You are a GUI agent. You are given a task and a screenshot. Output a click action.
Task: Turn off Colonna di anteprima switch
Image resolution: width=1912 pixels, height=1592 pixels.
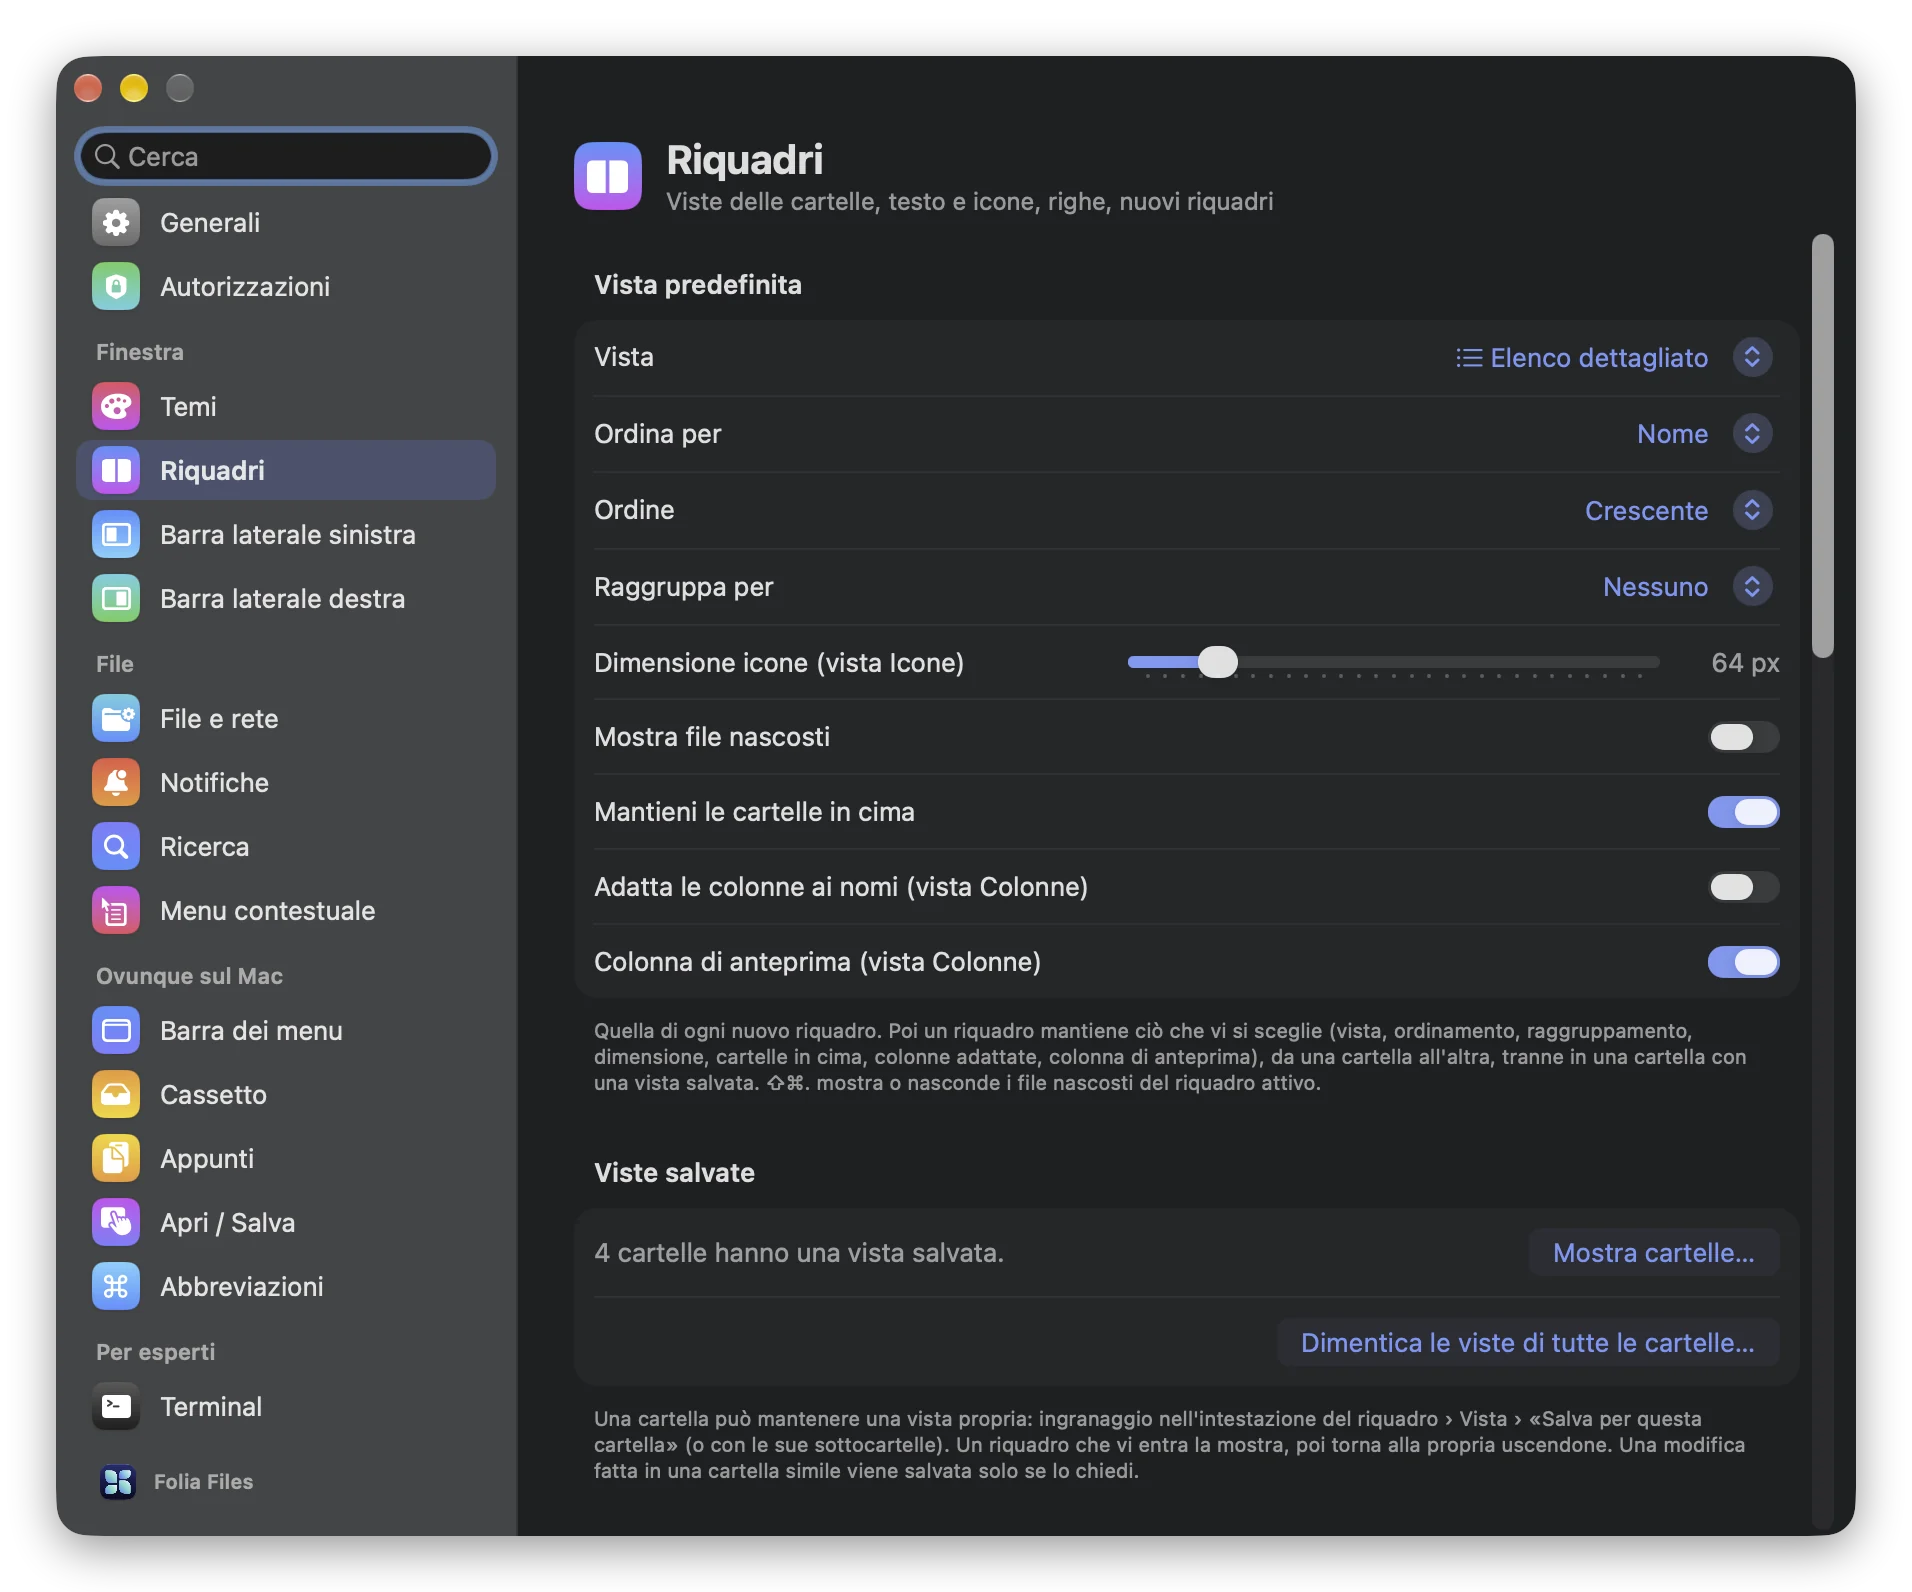(1743, 962)
